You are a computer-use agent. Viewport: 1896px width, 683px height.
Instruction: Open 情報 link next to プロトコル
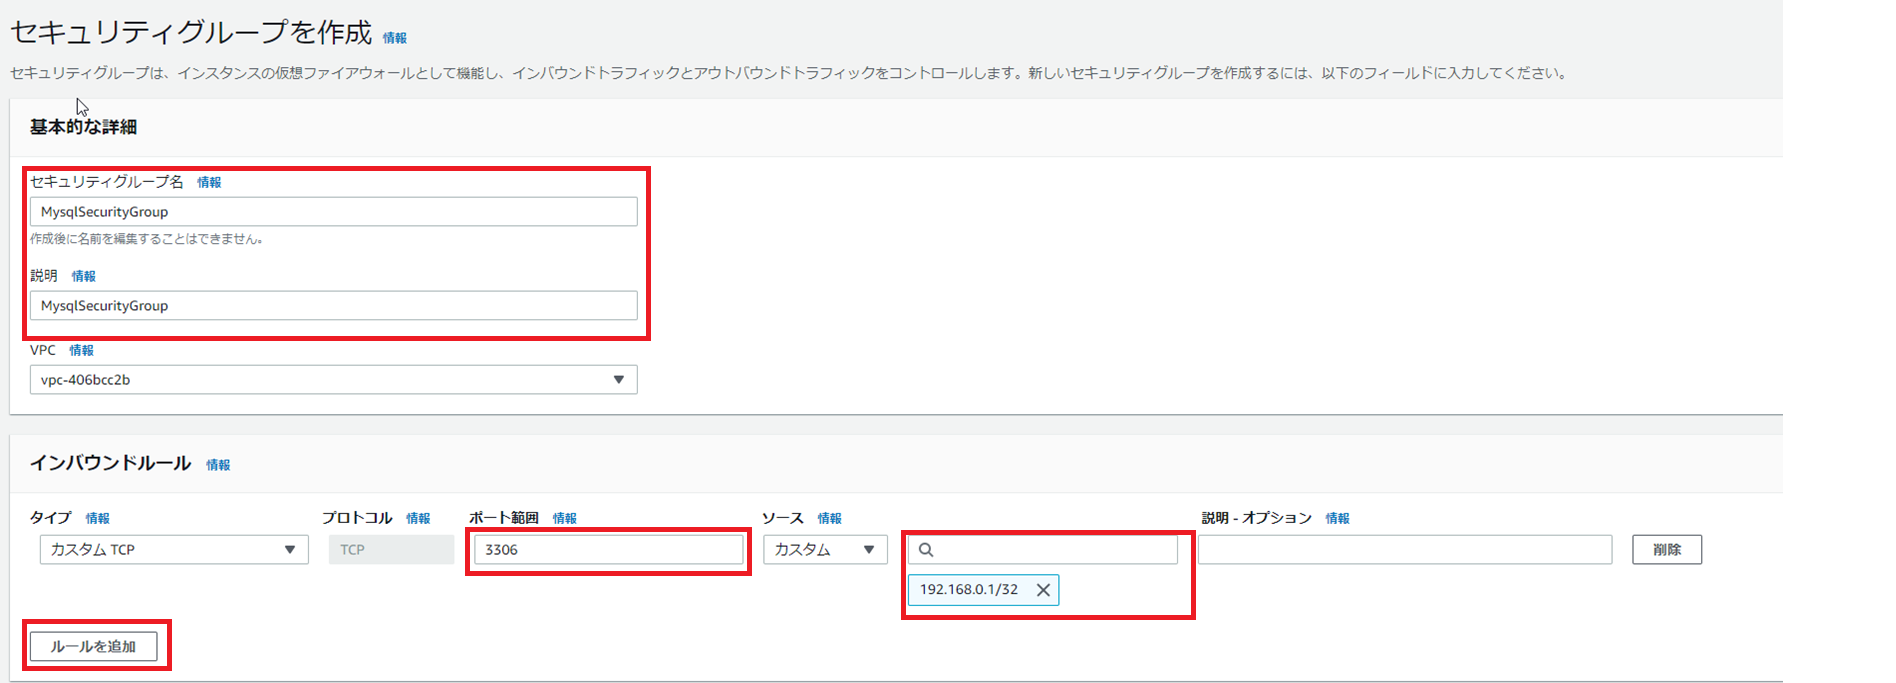coord(418,518)
